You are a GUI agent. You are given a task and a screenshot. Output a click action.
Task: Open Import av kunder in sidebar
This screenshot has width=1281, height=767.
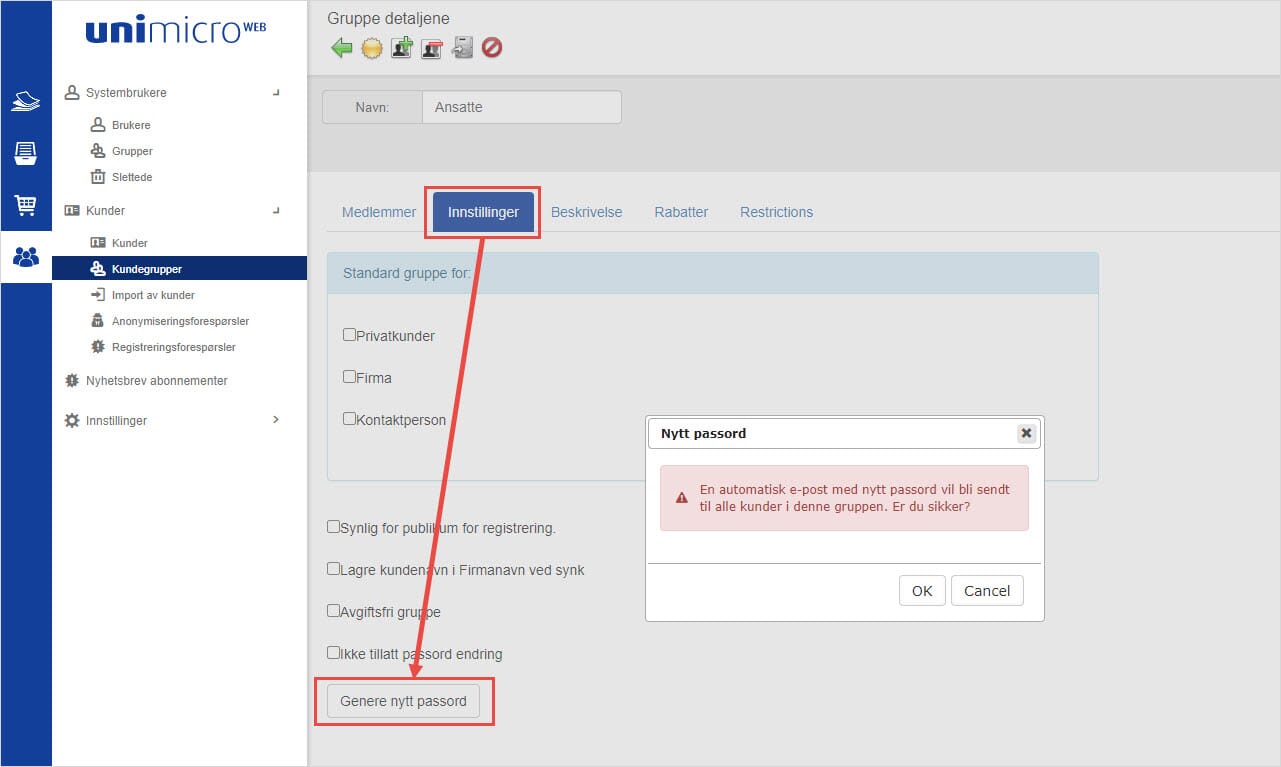[153, 295]
